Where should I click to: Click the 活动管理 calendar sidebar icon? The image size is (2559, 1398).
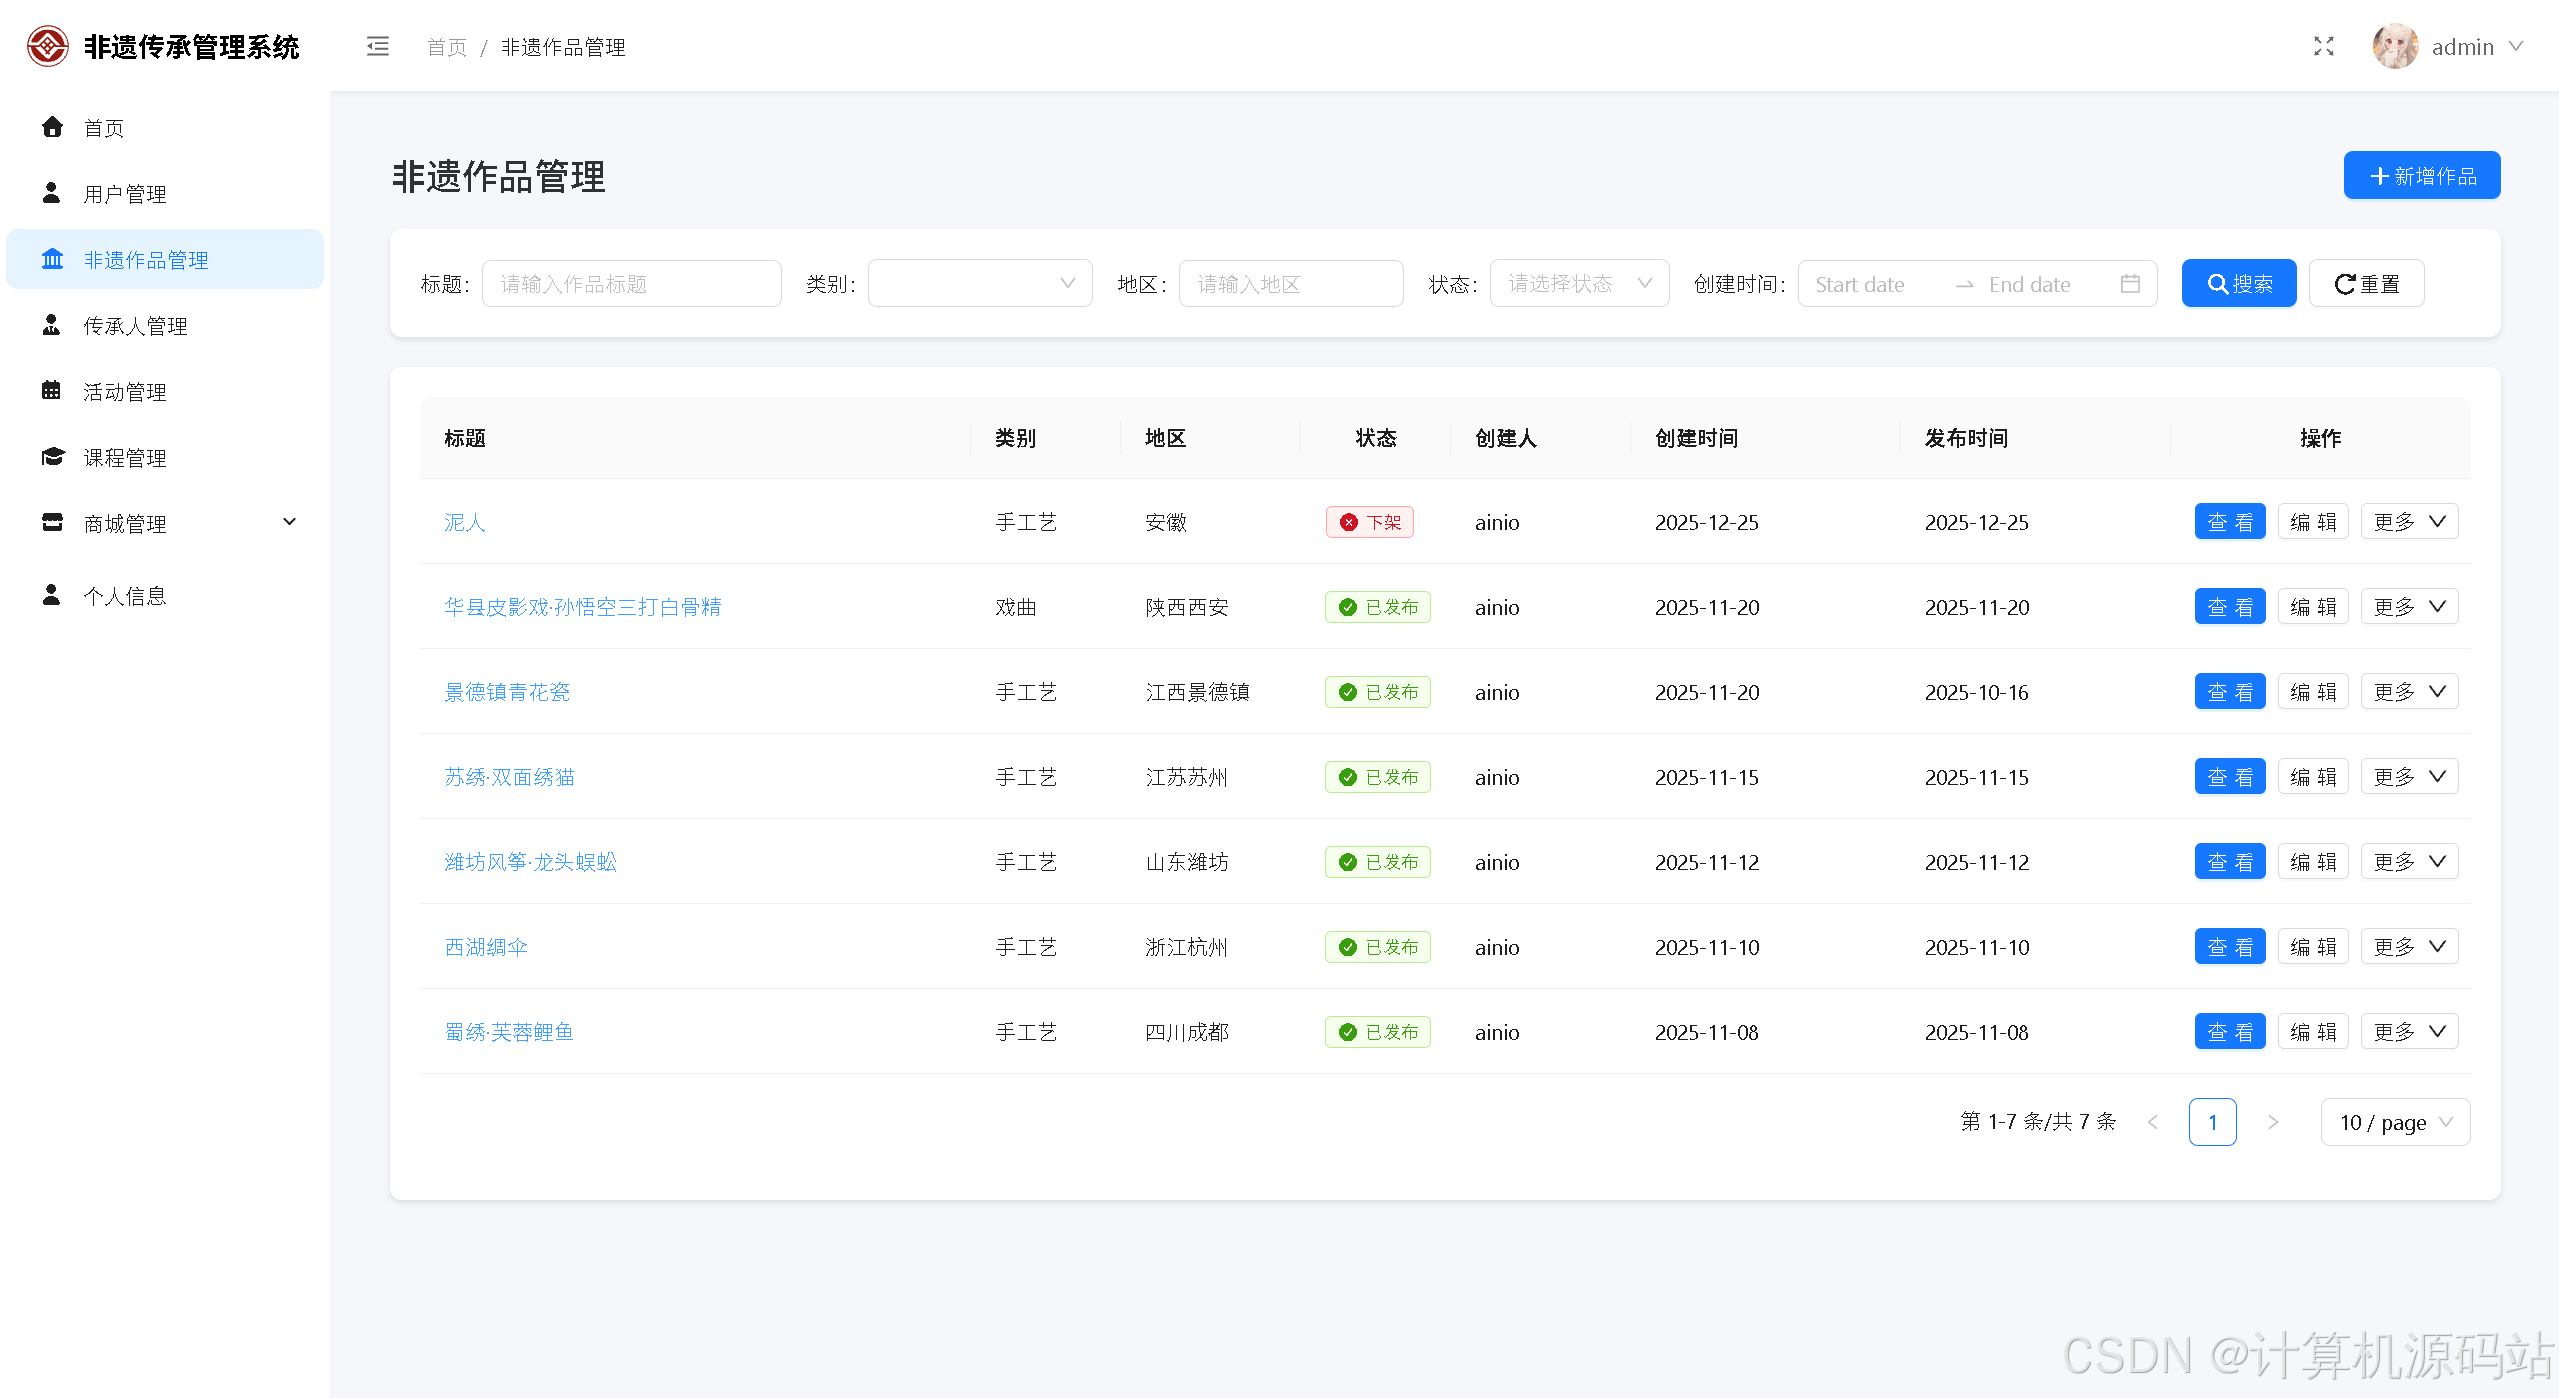[x=52, y=391]
